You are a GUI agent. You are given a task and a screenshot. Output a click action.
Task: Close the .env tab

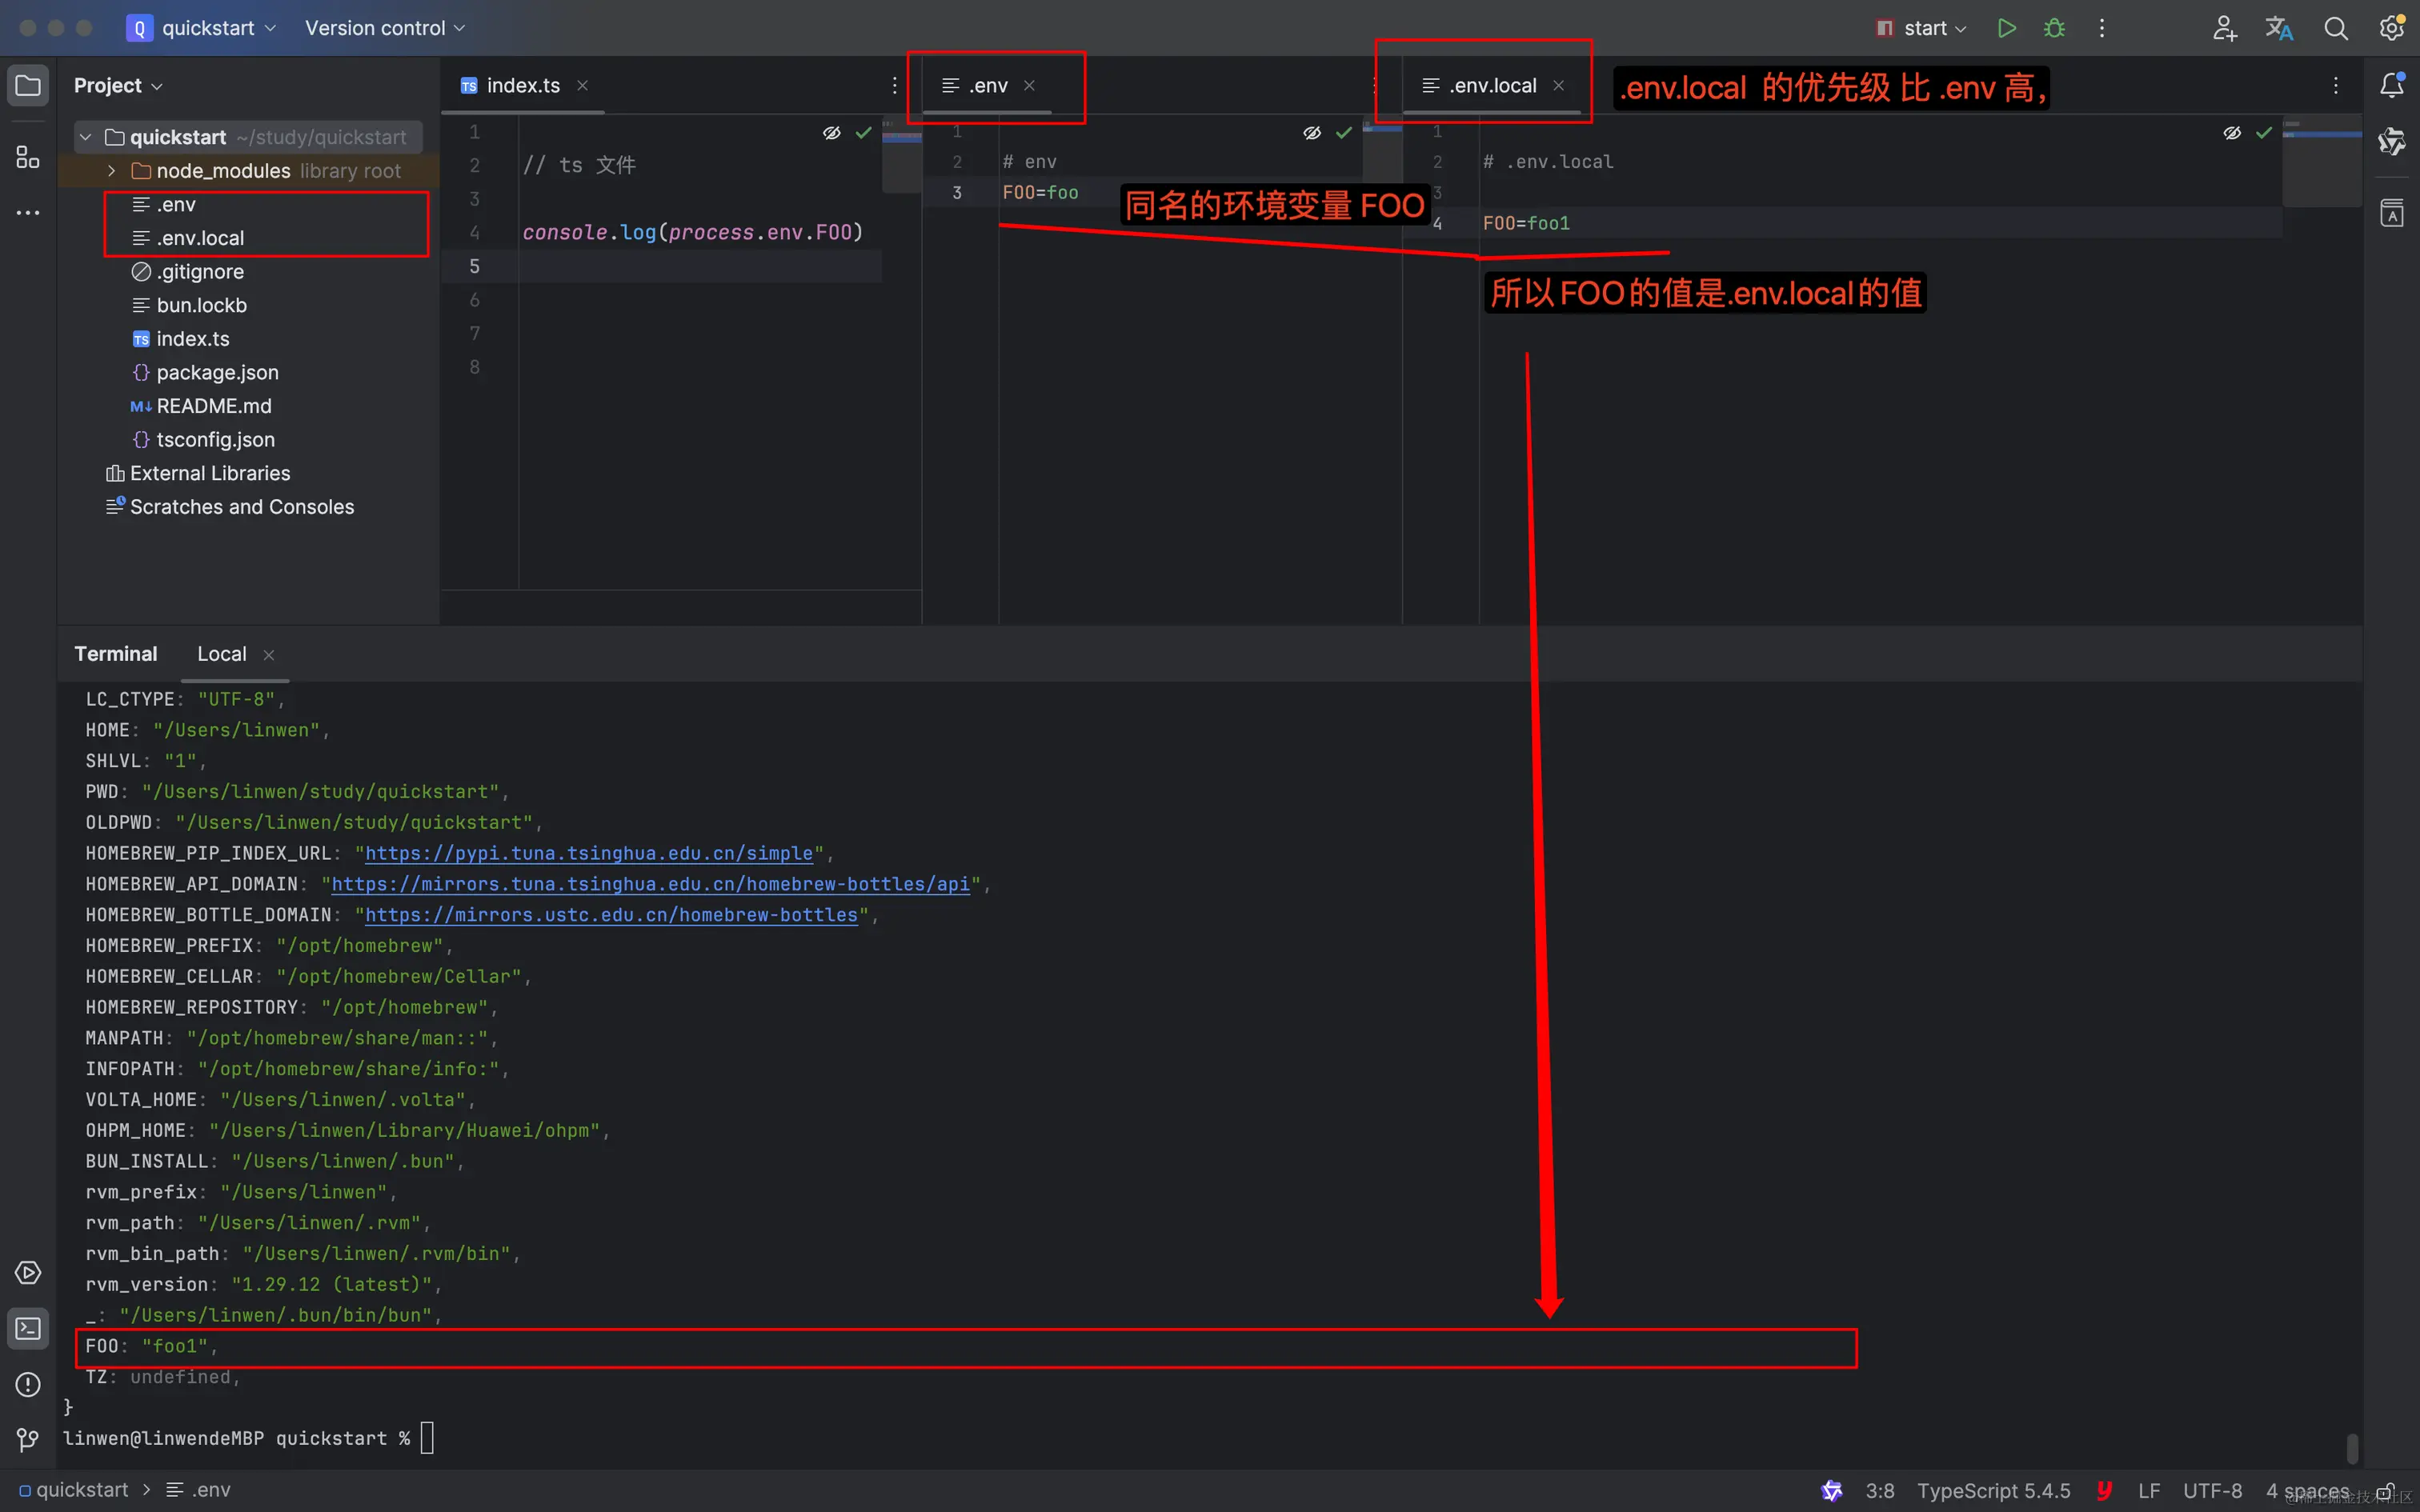[1029, 86]
